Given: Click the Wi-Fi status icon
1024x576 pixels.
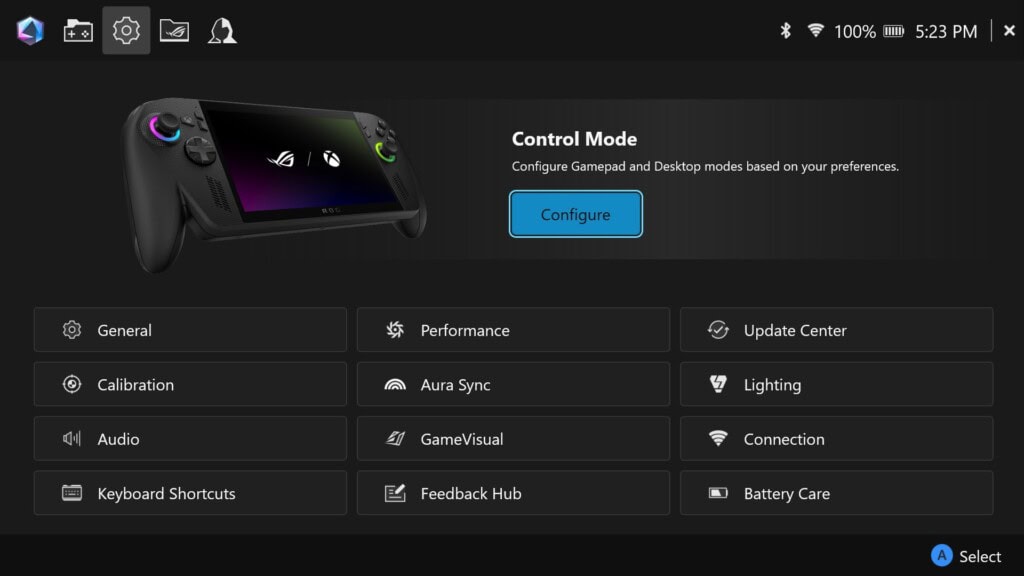Looking at the screenshot, I should point(815,30).
